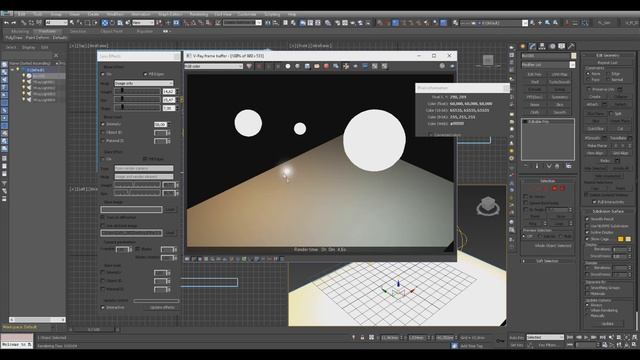Open configure modifier sets icon

tap(569, 166)
